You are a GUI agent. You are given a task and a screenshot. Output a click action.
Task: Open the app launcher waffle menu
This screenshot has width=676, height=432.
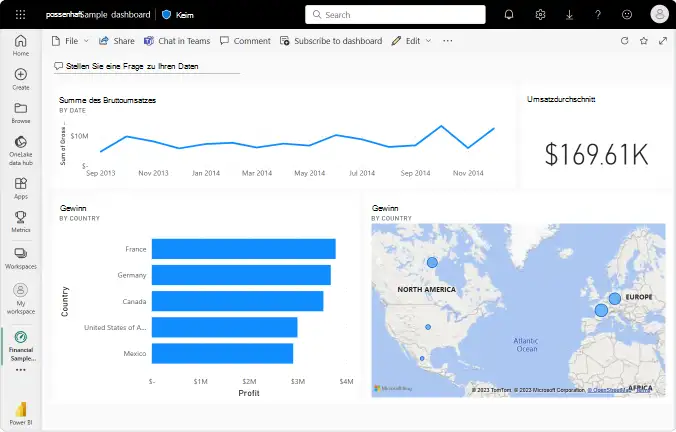point(20,15)
